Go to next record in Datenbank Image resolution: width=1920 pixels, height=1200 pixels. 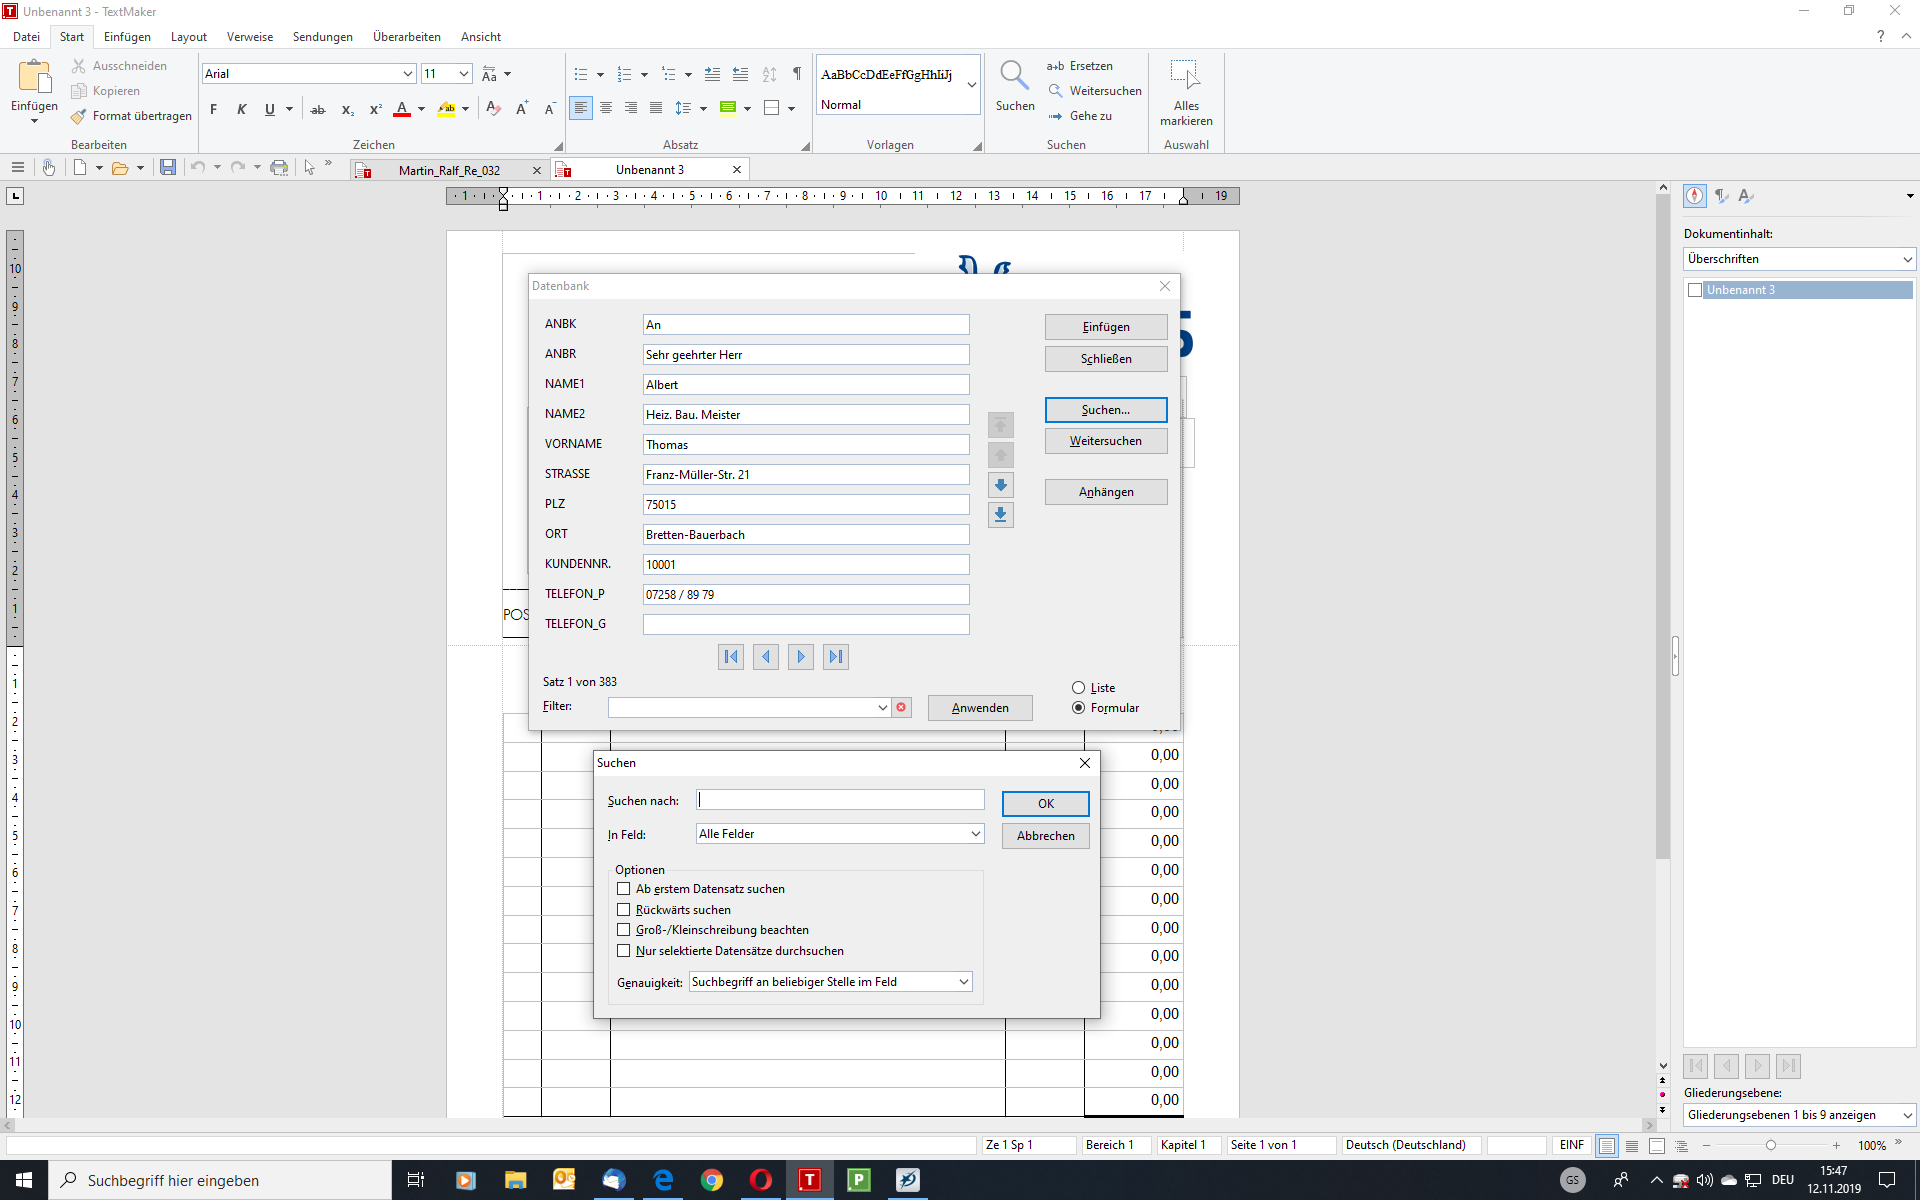point(801,657)
